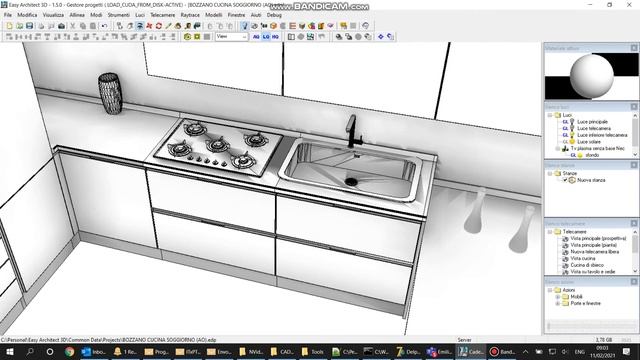Select Cucina di sbieco camera

tap(587, 265)
